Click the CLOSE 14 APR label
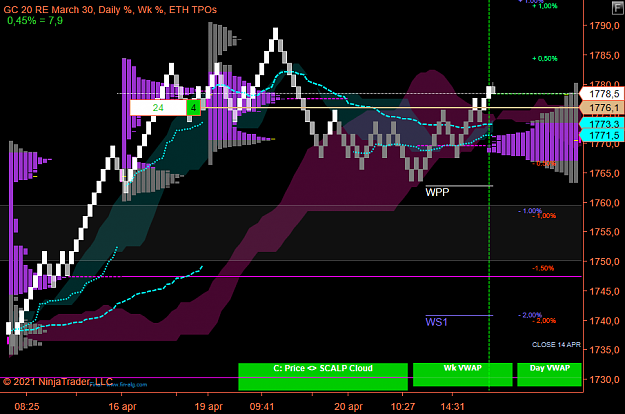 (556, 345)
